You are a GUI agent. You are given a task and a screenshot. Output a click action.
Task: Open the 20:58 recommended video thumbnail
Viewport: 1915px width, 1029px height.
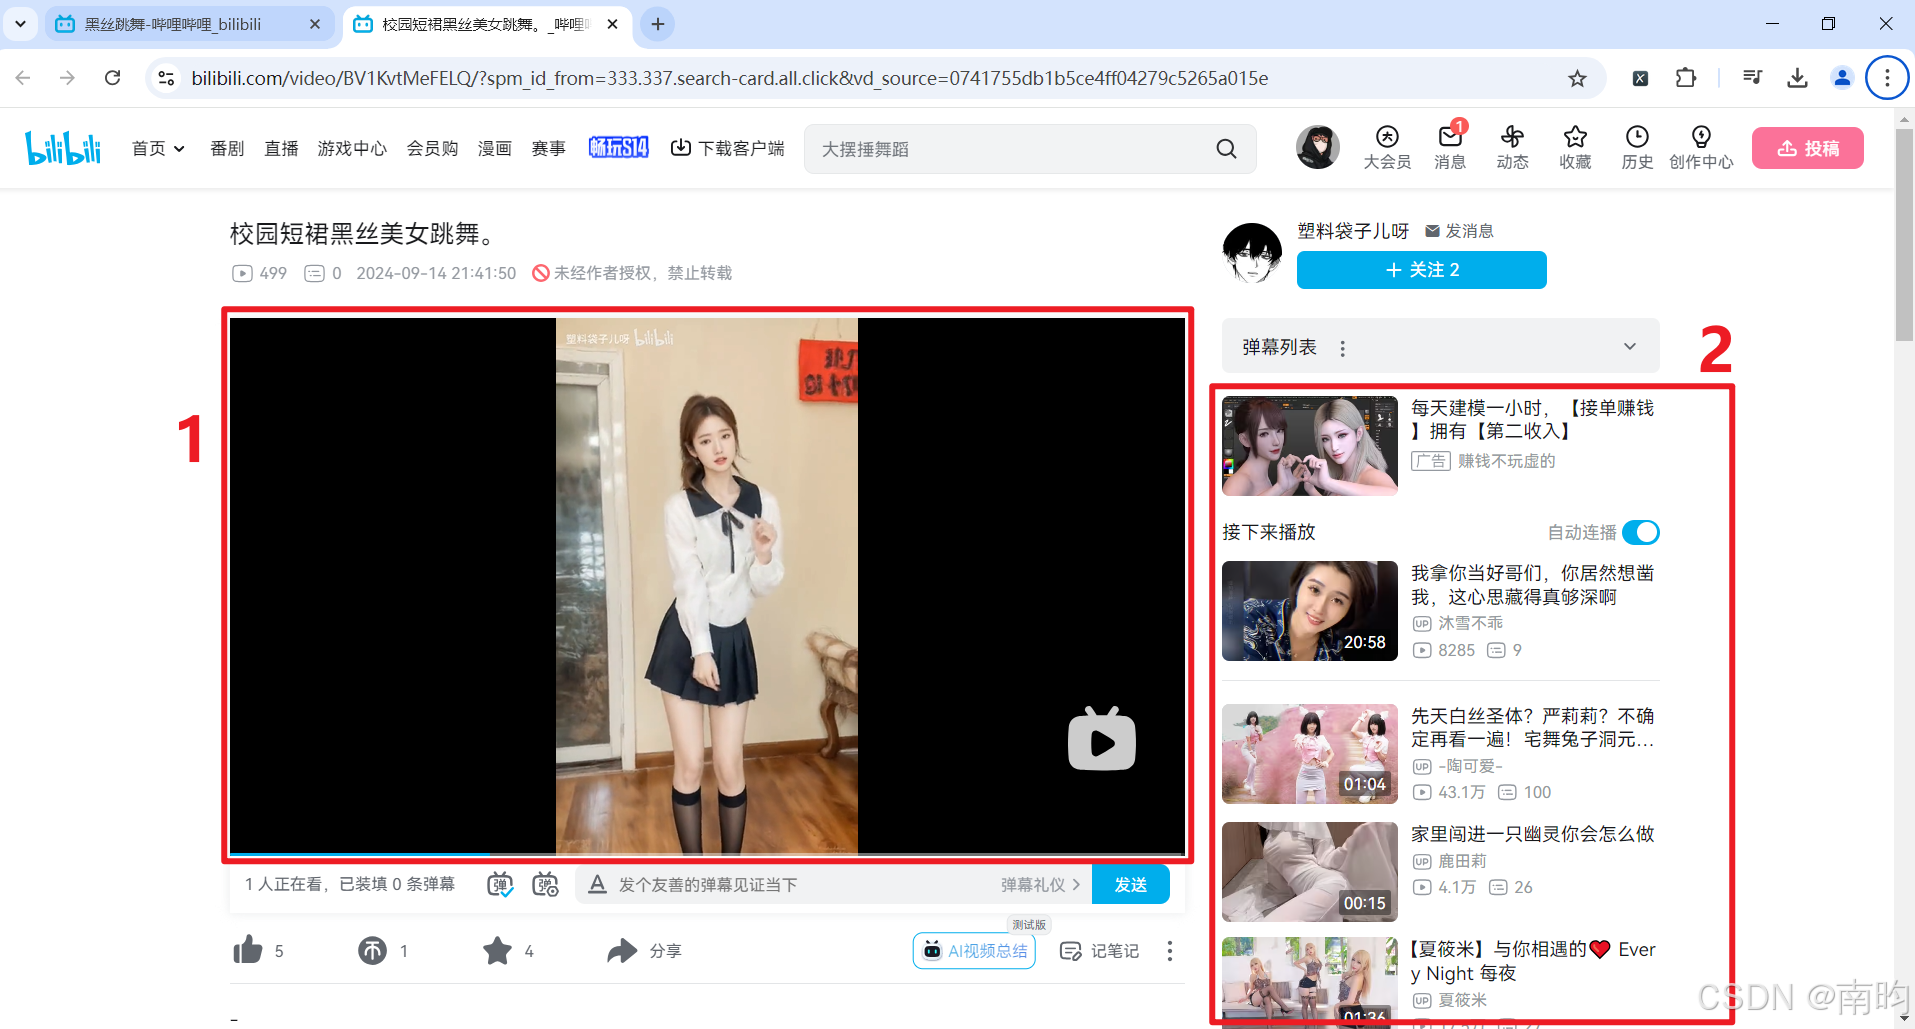[x=1309, y=611]
